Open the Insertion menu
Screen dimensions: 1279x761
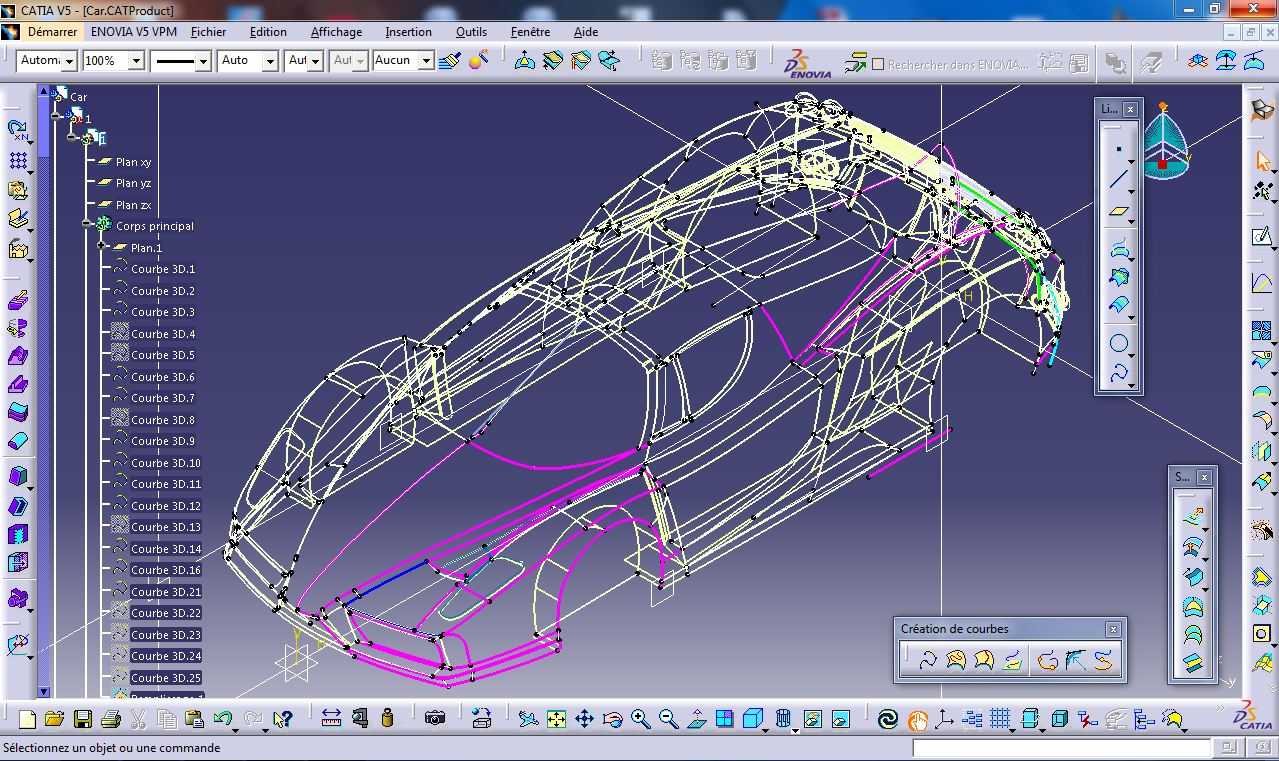[408, 32]
